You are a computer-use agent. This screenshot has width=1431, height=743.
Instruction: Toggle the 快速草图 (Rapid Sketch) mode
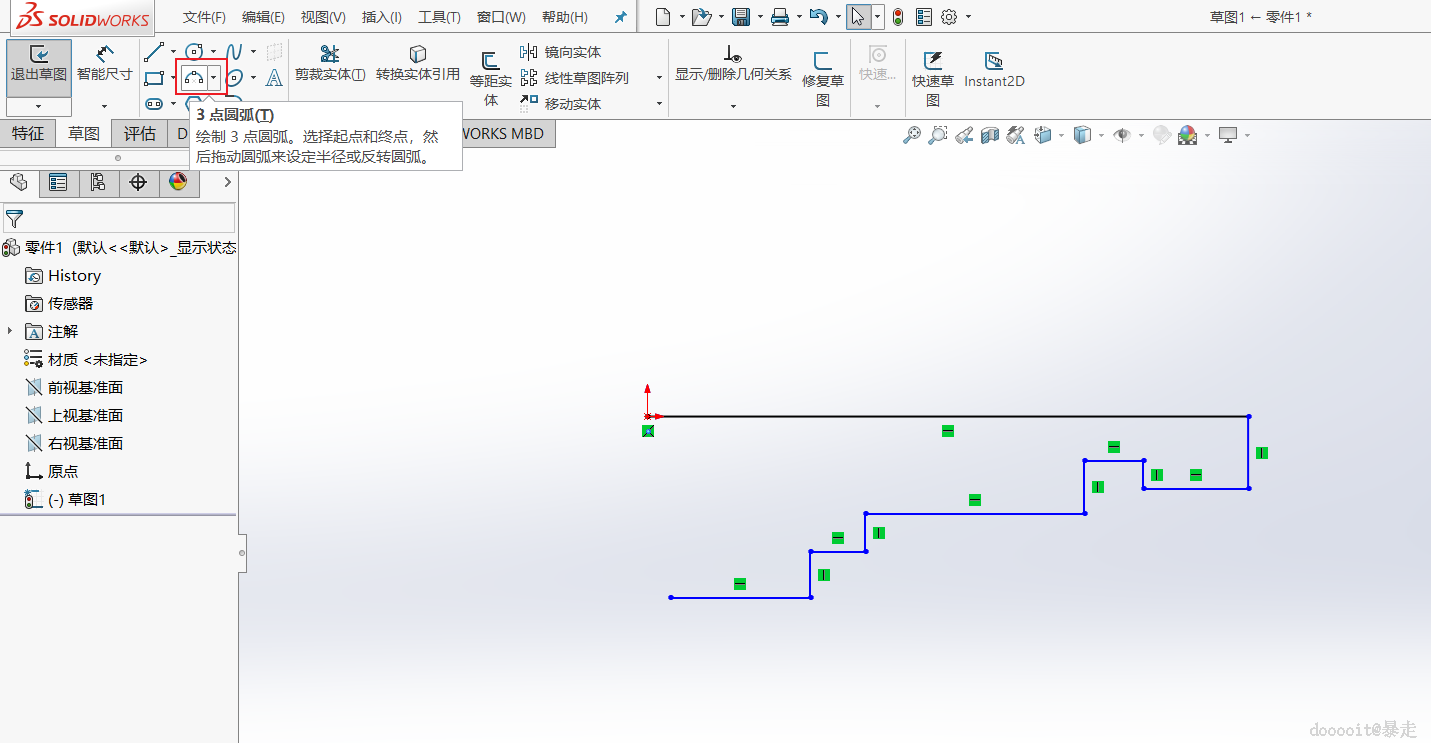click(x=933, y=79)
